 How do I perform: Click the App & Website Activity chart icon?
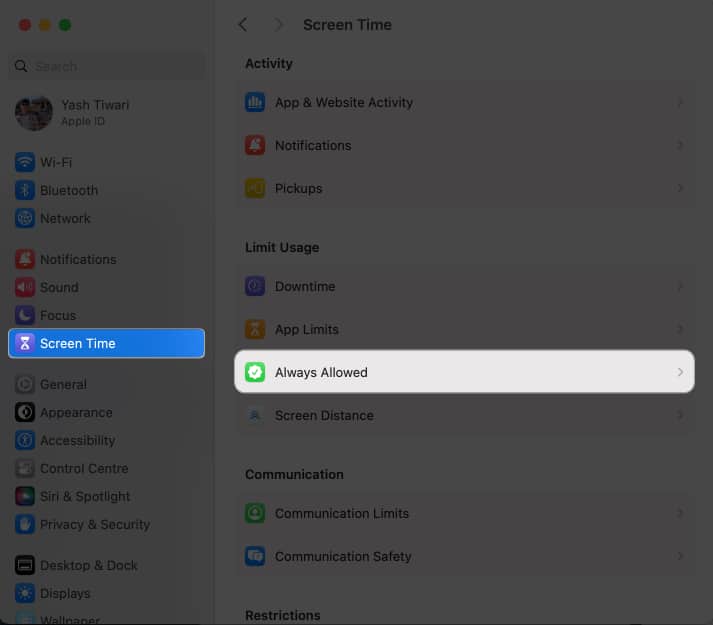tap(255, 102)
